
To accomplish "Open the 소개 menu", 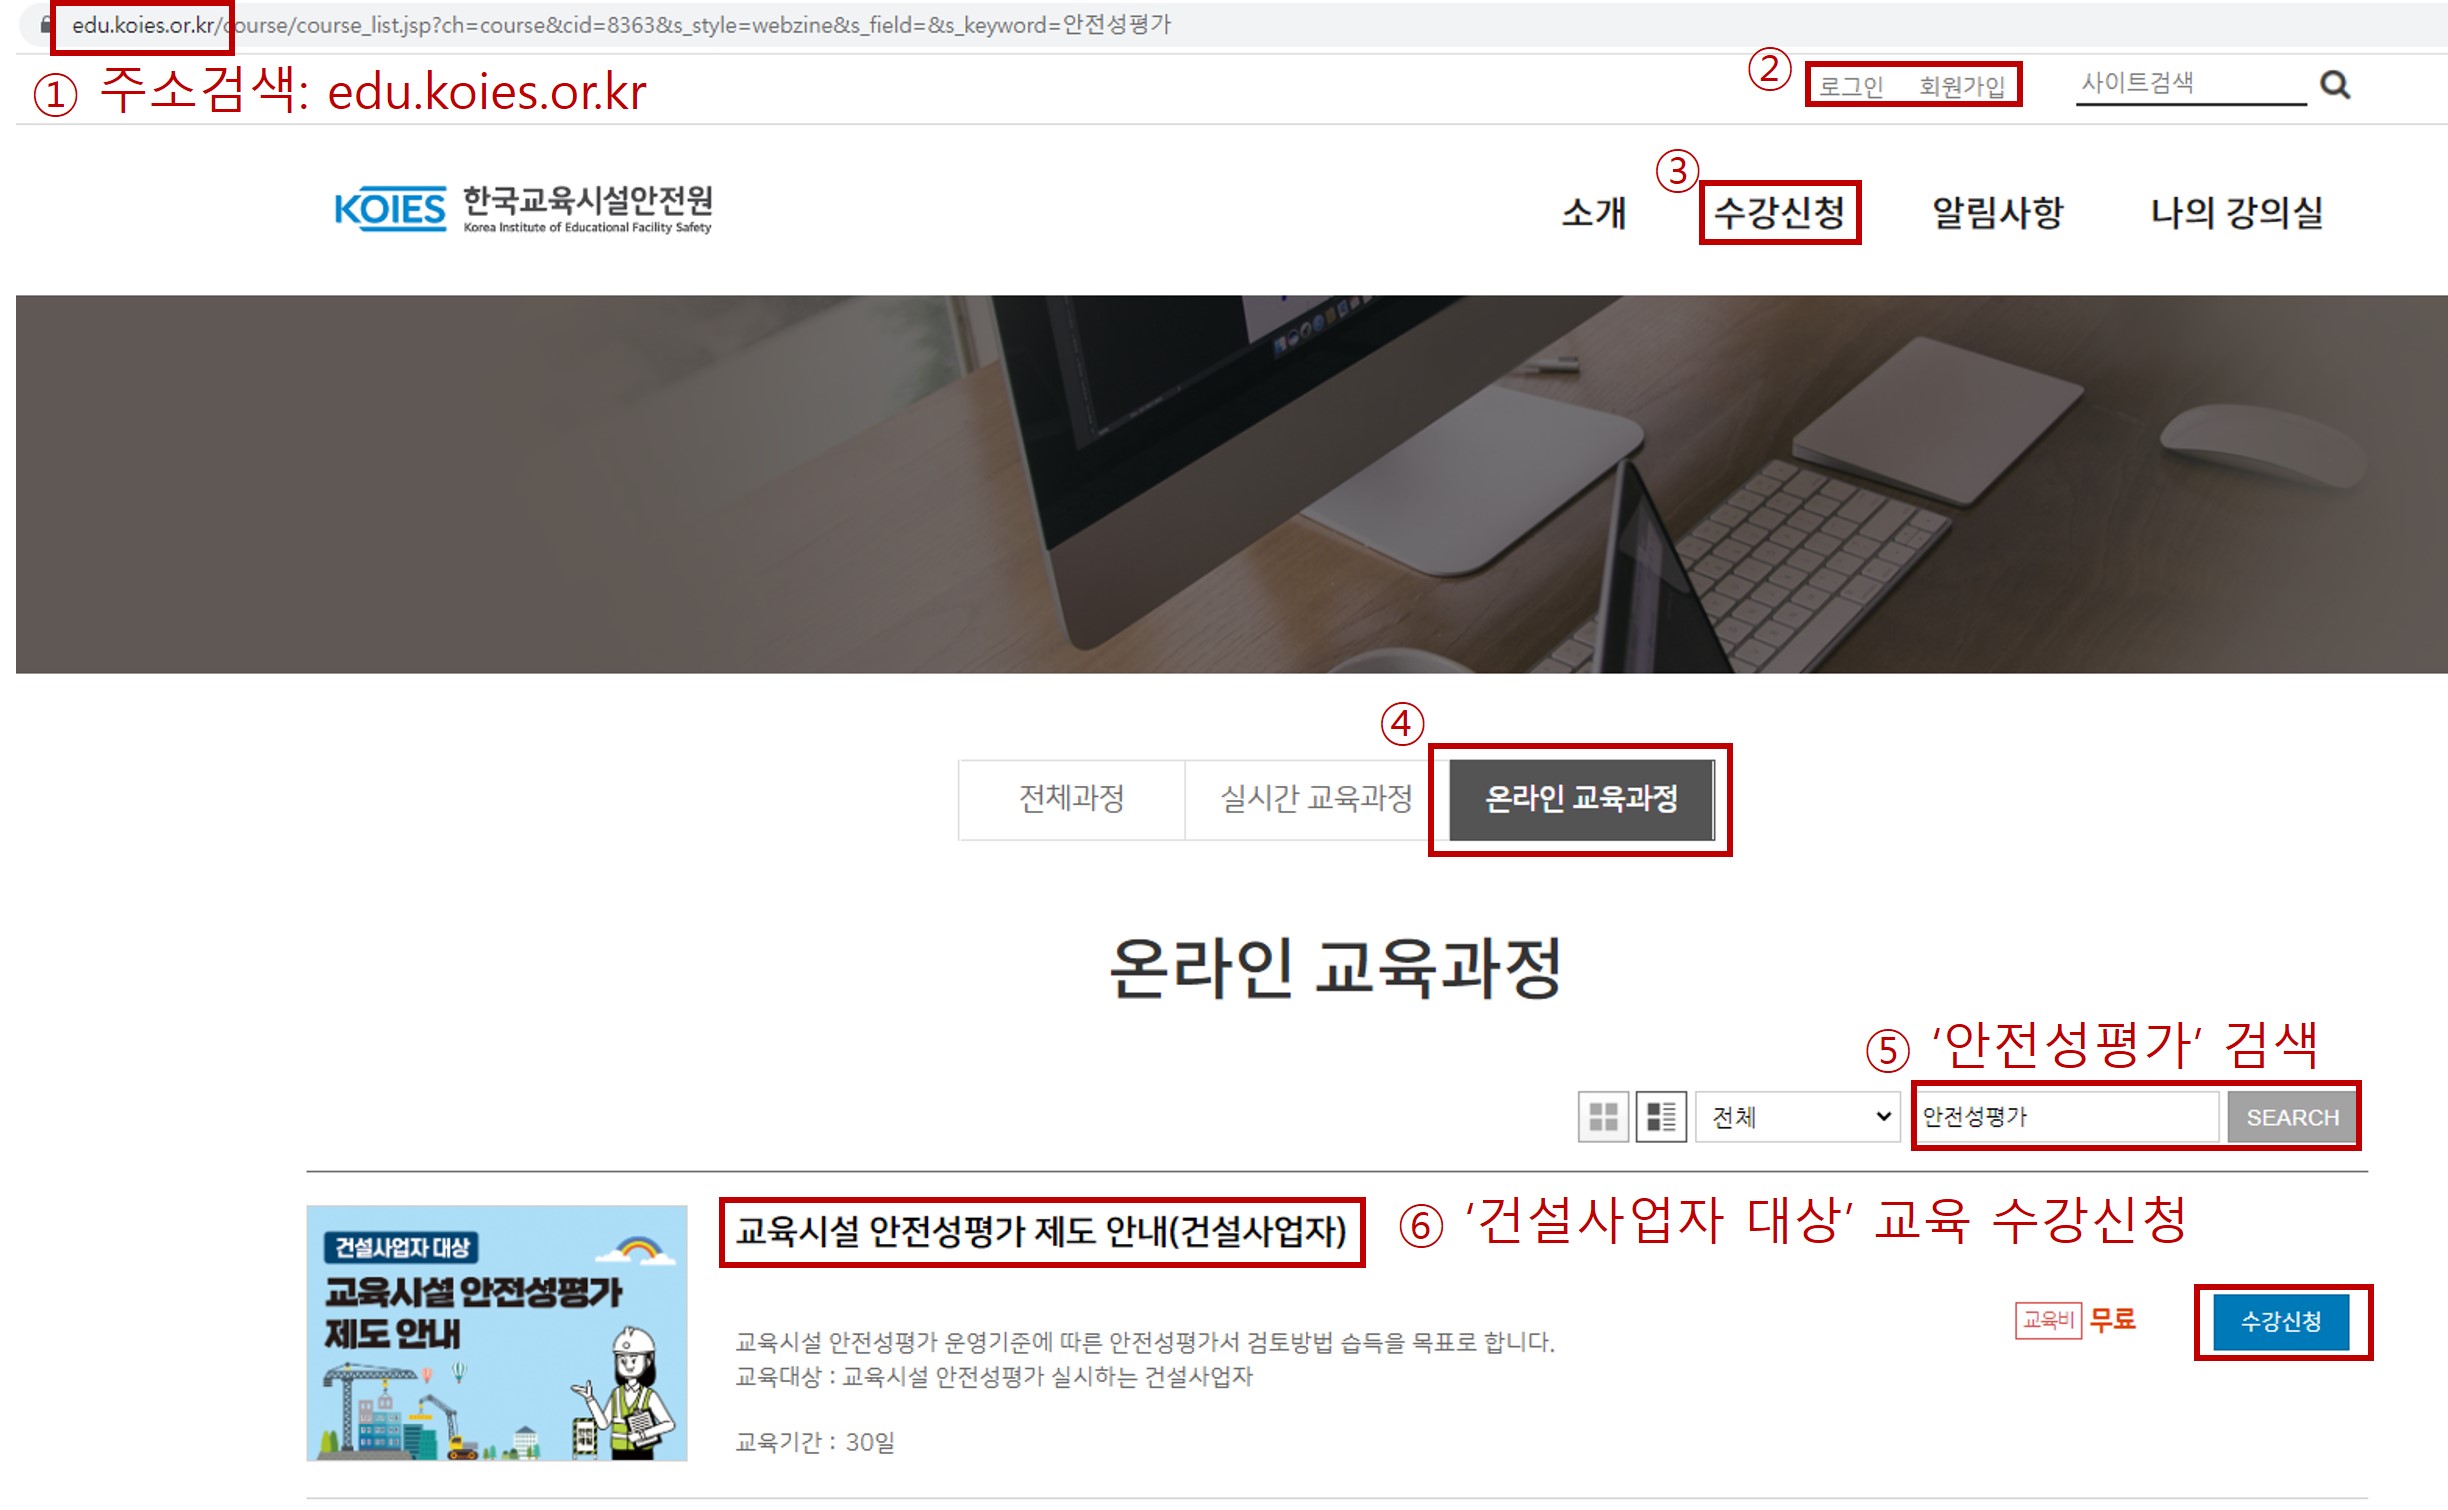I will [x=1593, y=212].
